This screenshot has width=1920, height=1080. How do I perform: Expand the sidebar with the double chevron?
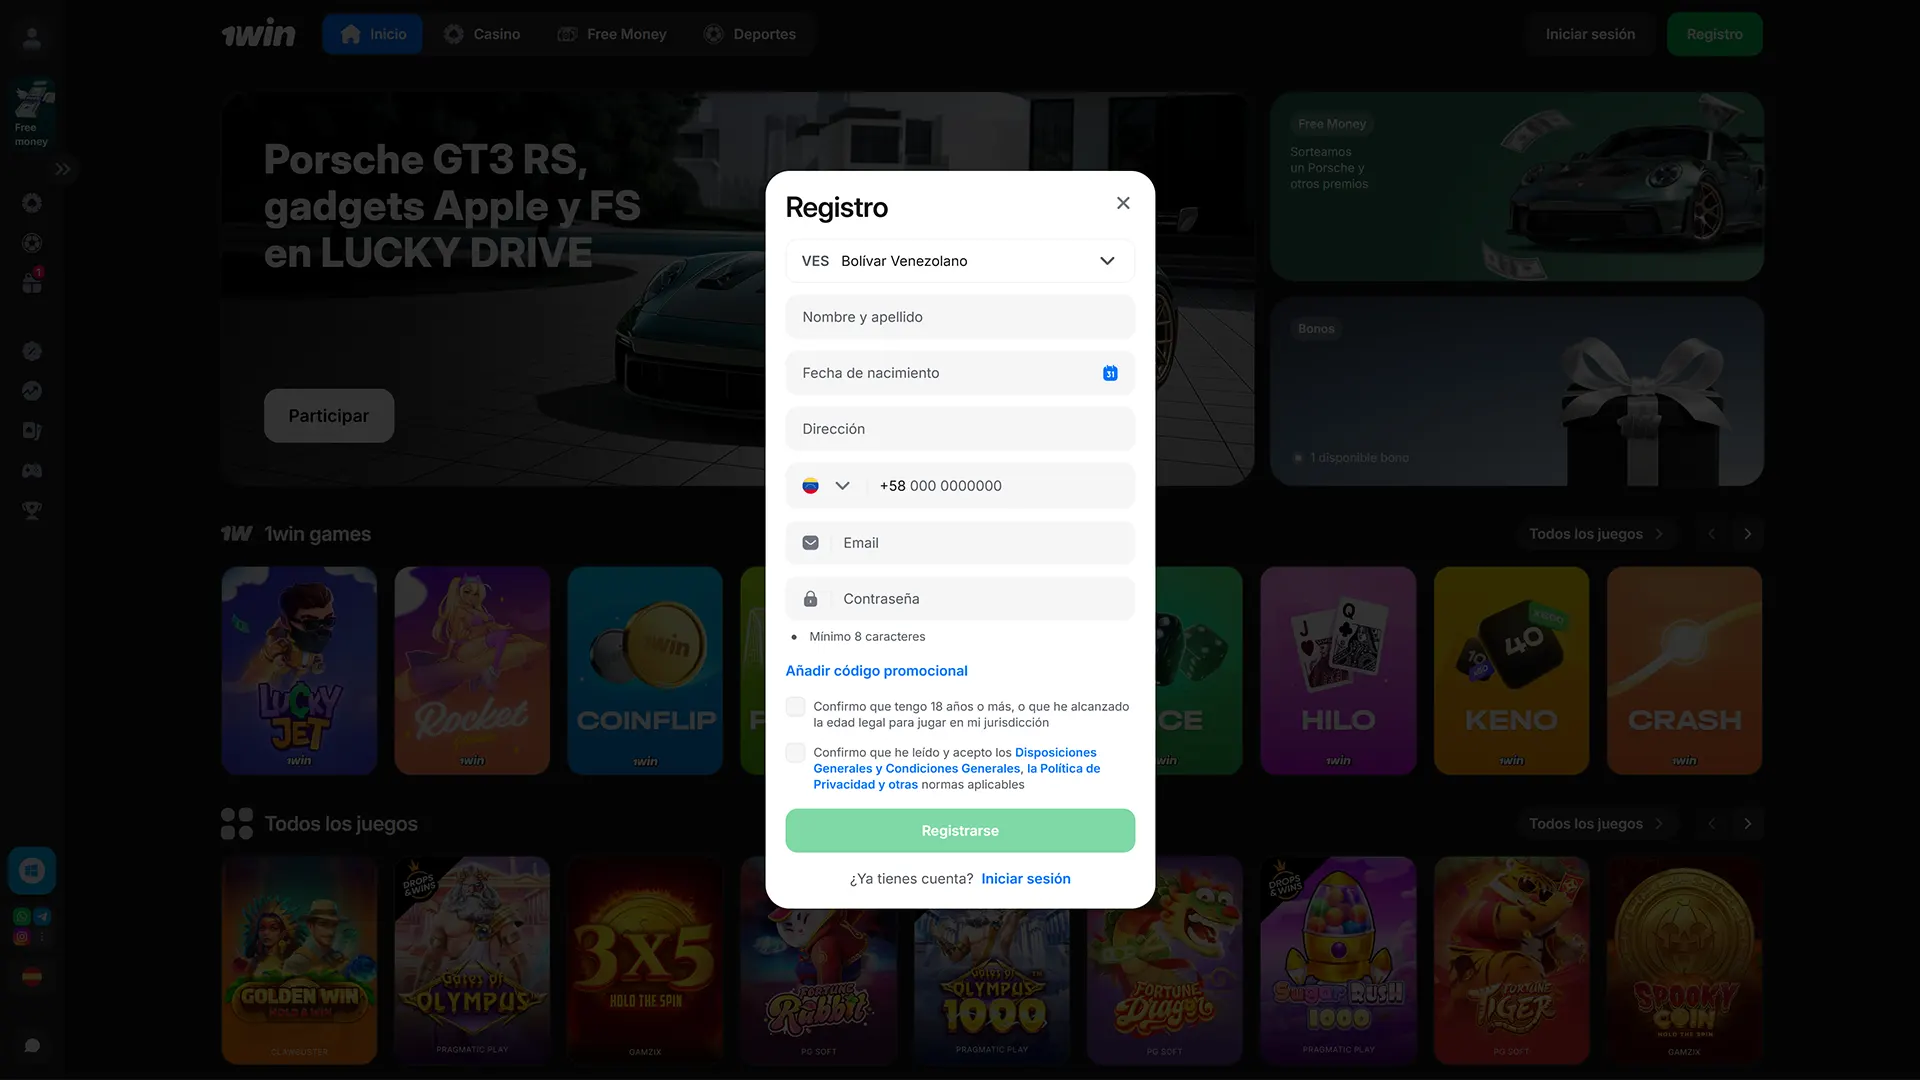63,169
